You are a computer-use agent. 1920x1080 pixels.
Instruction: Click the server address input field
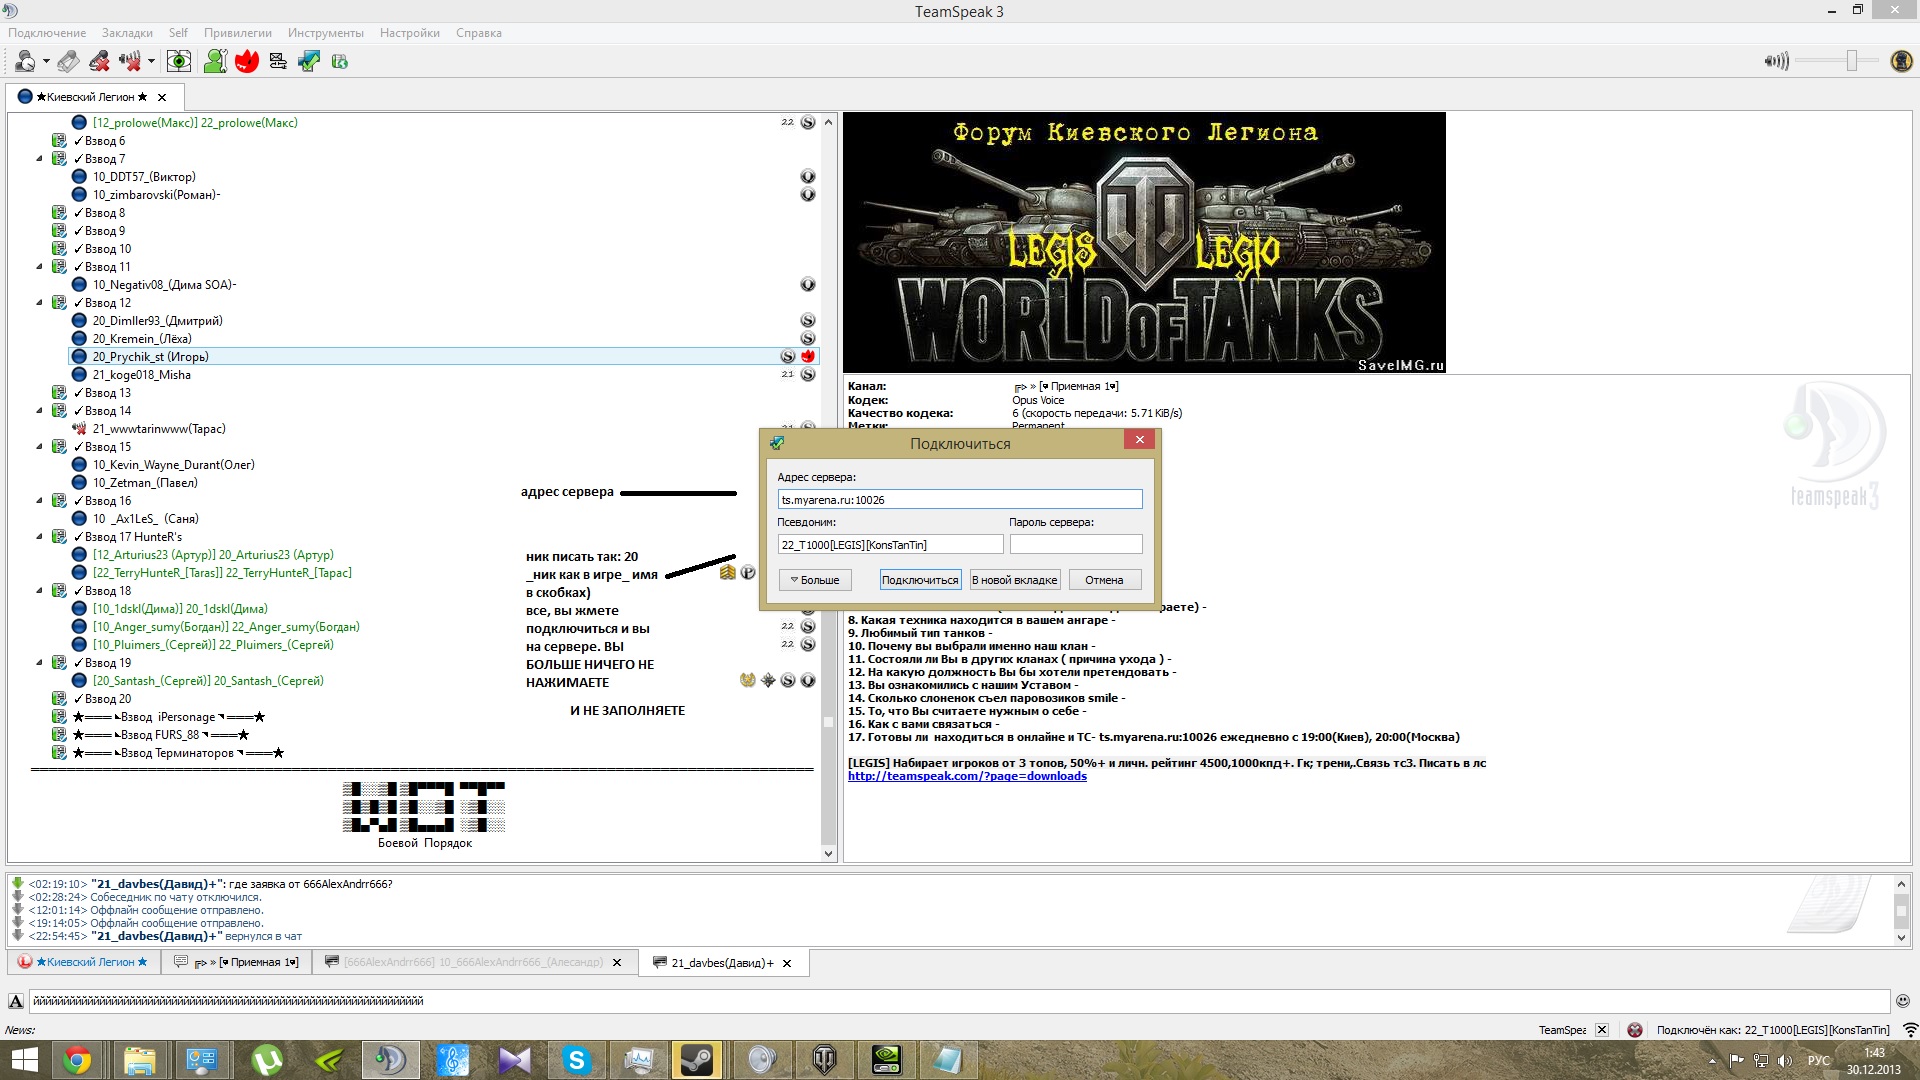(959, 500)
